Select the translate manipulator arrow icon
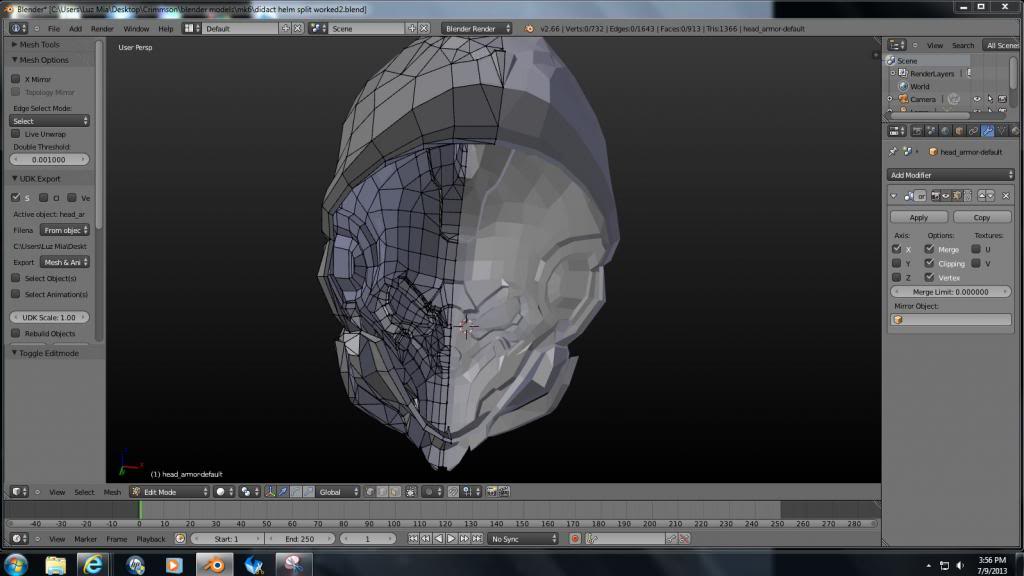Image resolution: width=1024 pixels, height=576 pixels. click(284, 492)
